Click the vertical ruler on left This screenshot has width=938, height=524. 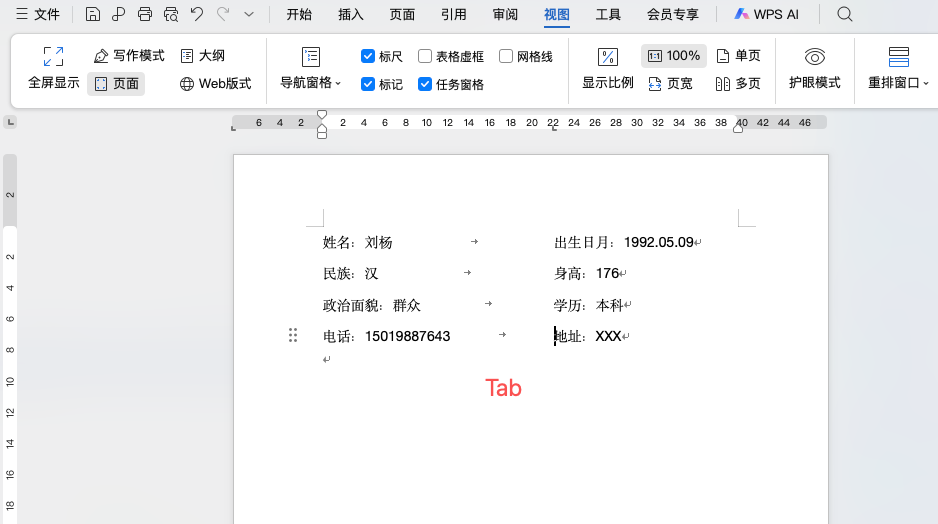[x=10, y=339]
